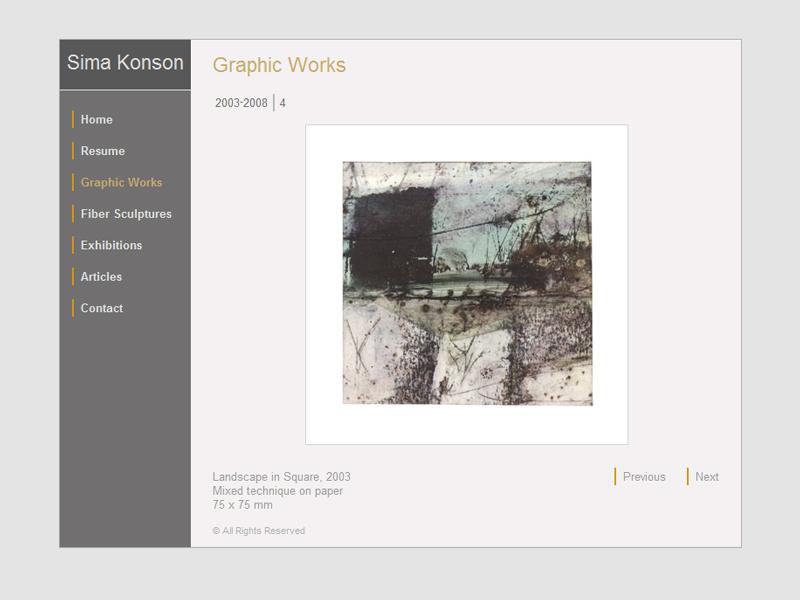Screen dimensions: 800x600
Task: Click the Sima Konson site title
Action: tap(125, 62)
